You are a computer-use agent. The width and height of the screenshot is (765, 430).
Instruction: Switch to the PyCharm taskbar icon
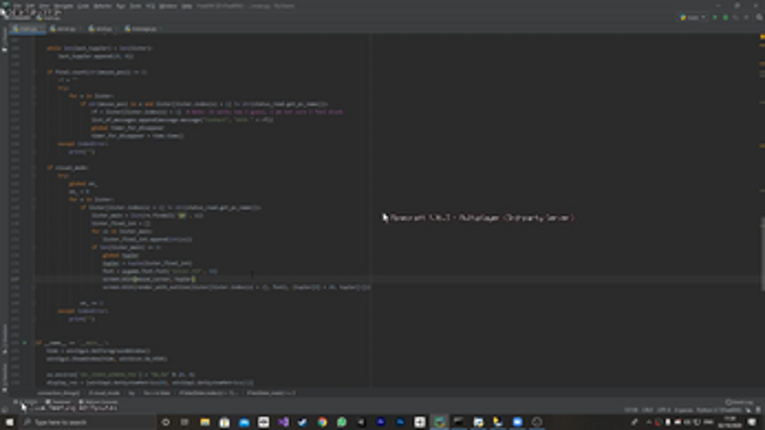coord(439,422)
